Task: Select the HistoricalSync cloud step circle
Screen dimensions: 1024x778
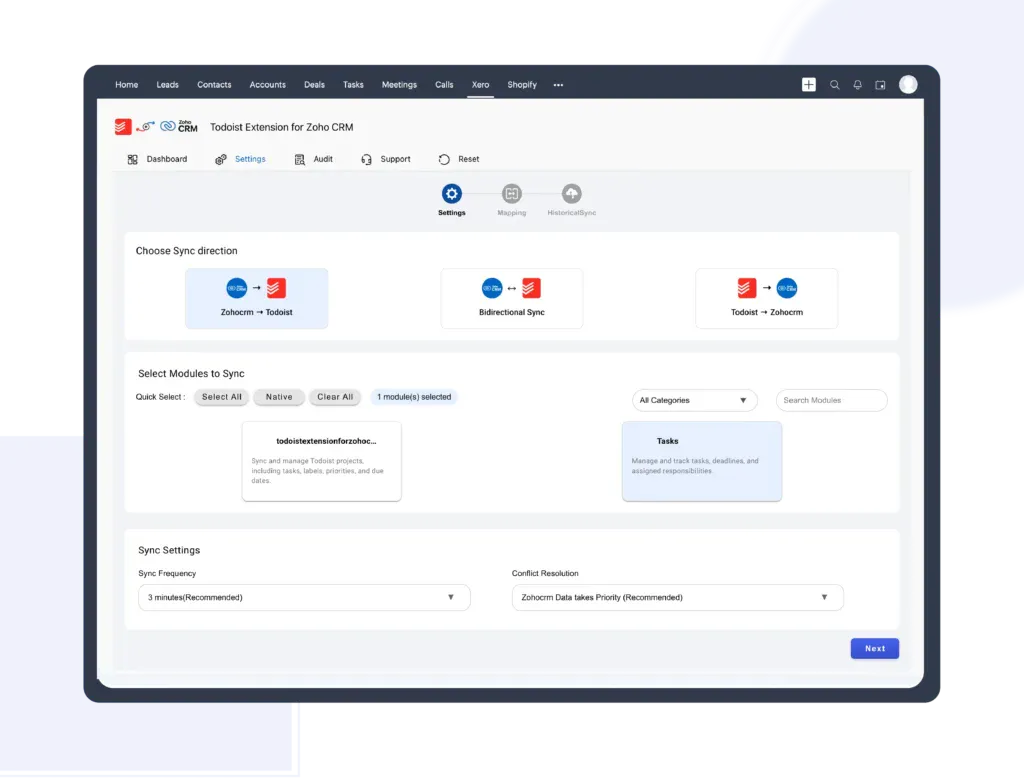Action: [571, 193]
